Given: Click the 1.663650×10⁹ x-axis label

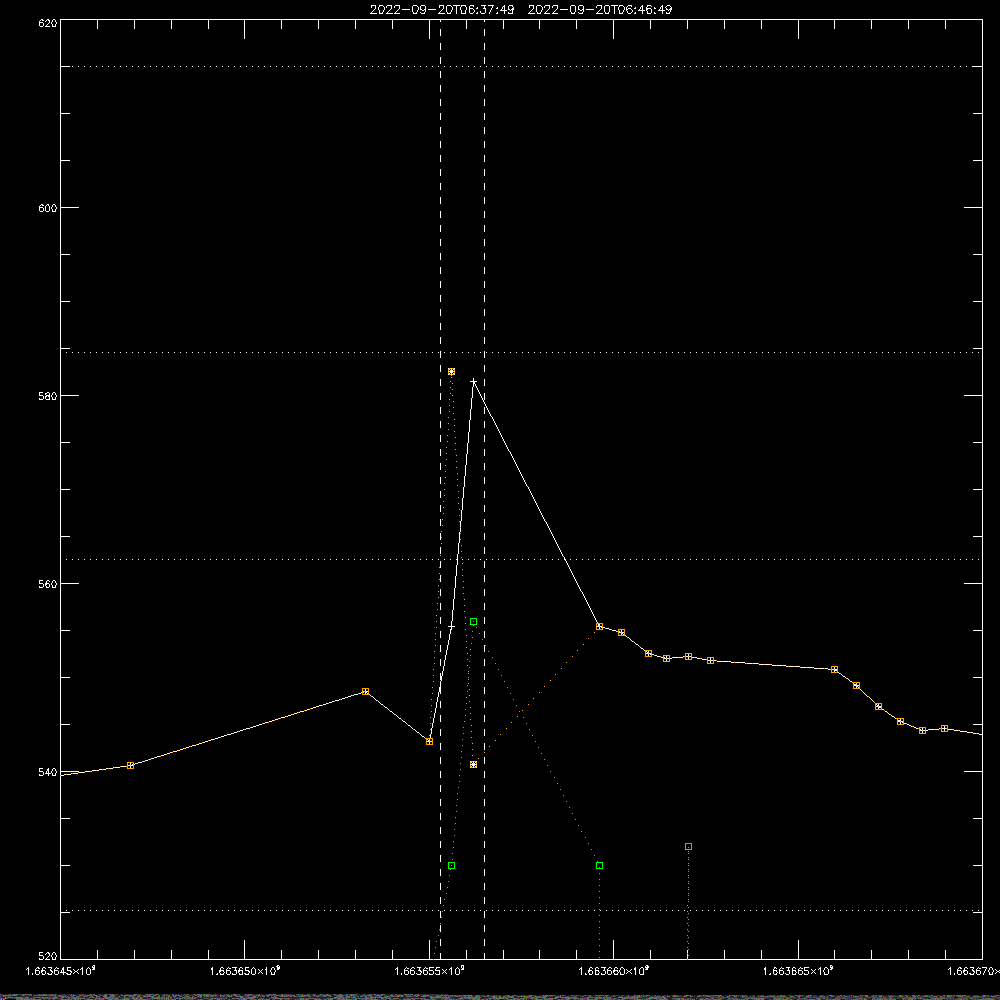Looking at the screenshot, I should pos(245,971).
